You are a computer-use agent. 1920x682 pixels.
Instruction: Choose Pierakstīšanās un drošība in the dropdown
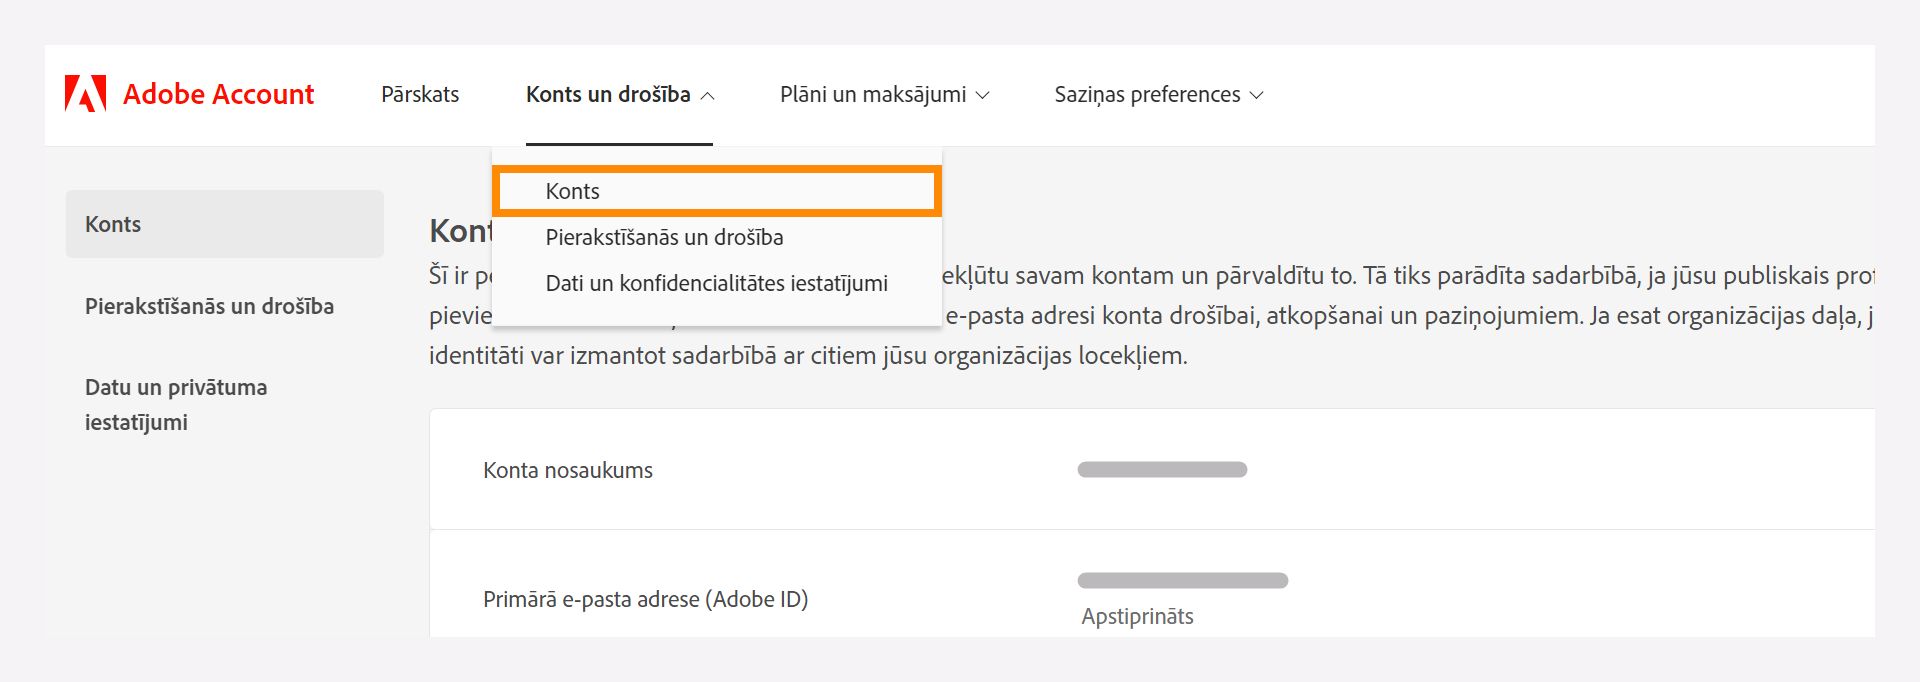pos(664,237)
